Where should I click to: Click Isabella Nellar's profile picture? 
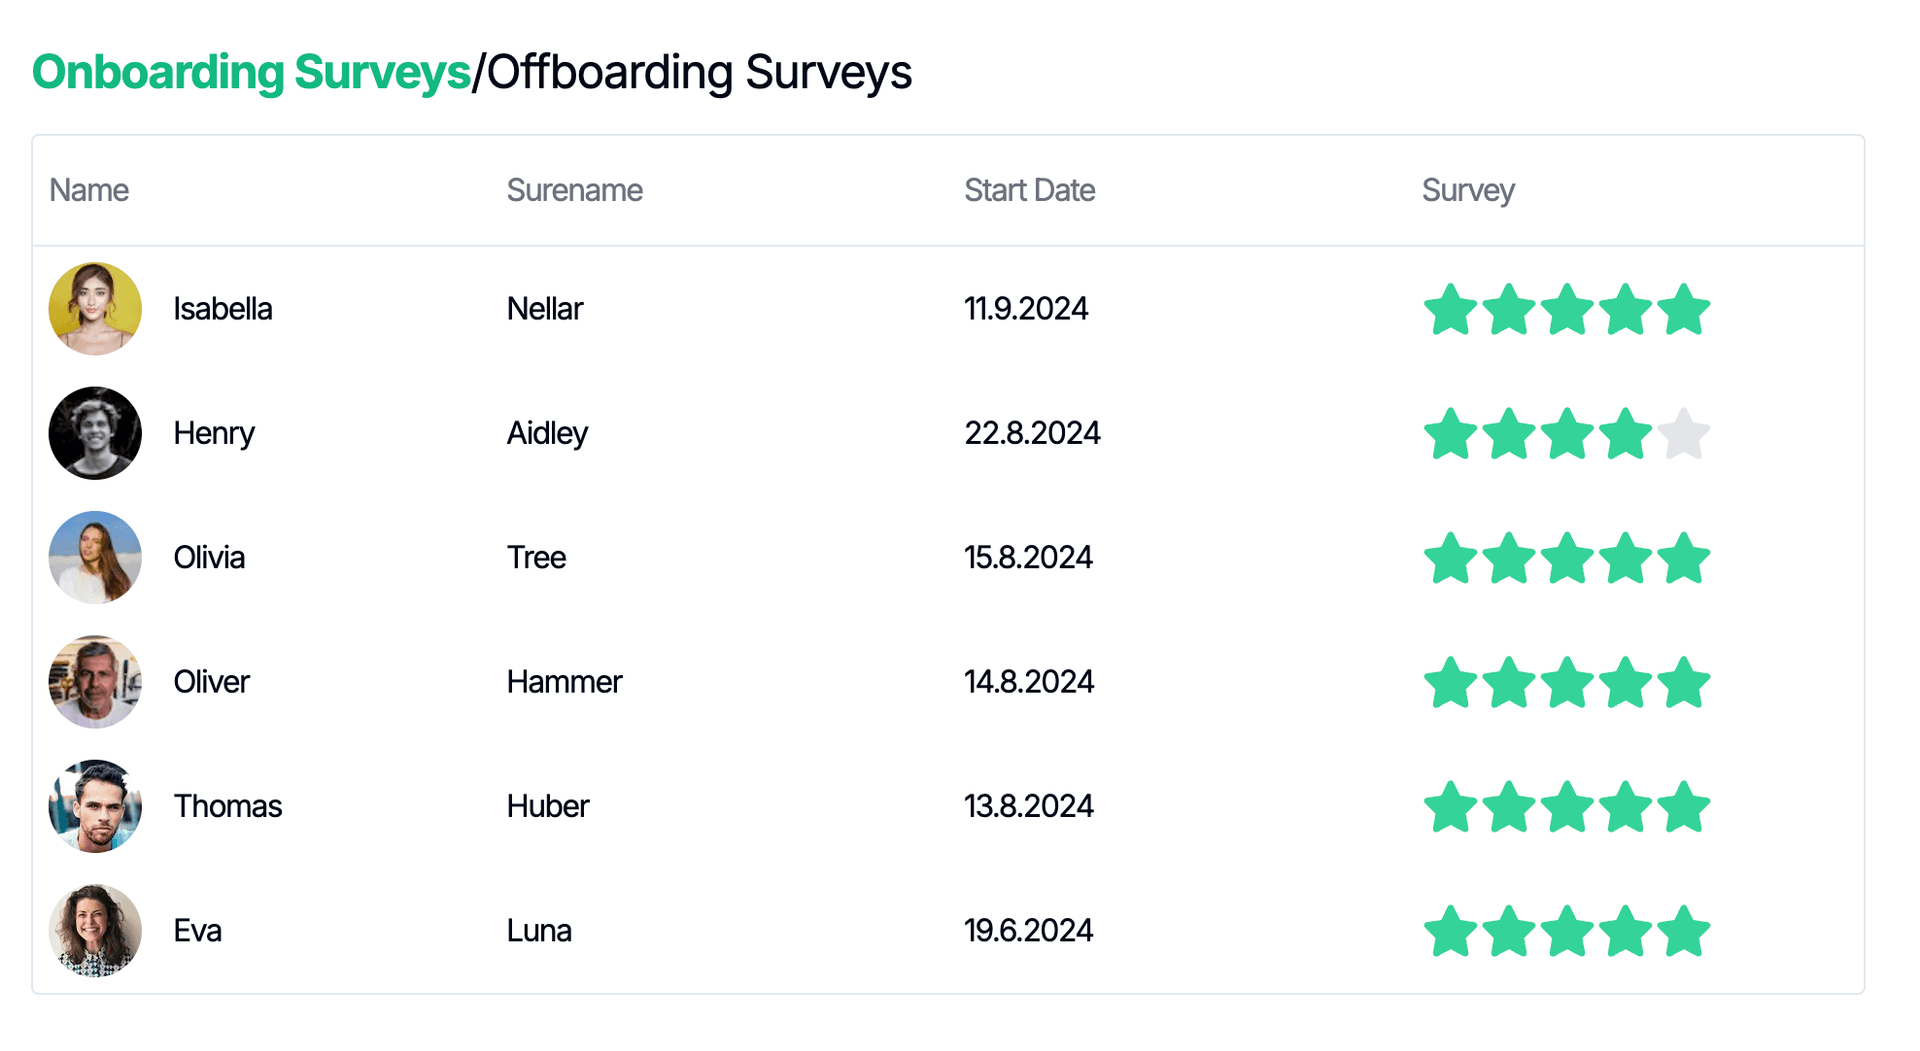(x=95, y=308)
